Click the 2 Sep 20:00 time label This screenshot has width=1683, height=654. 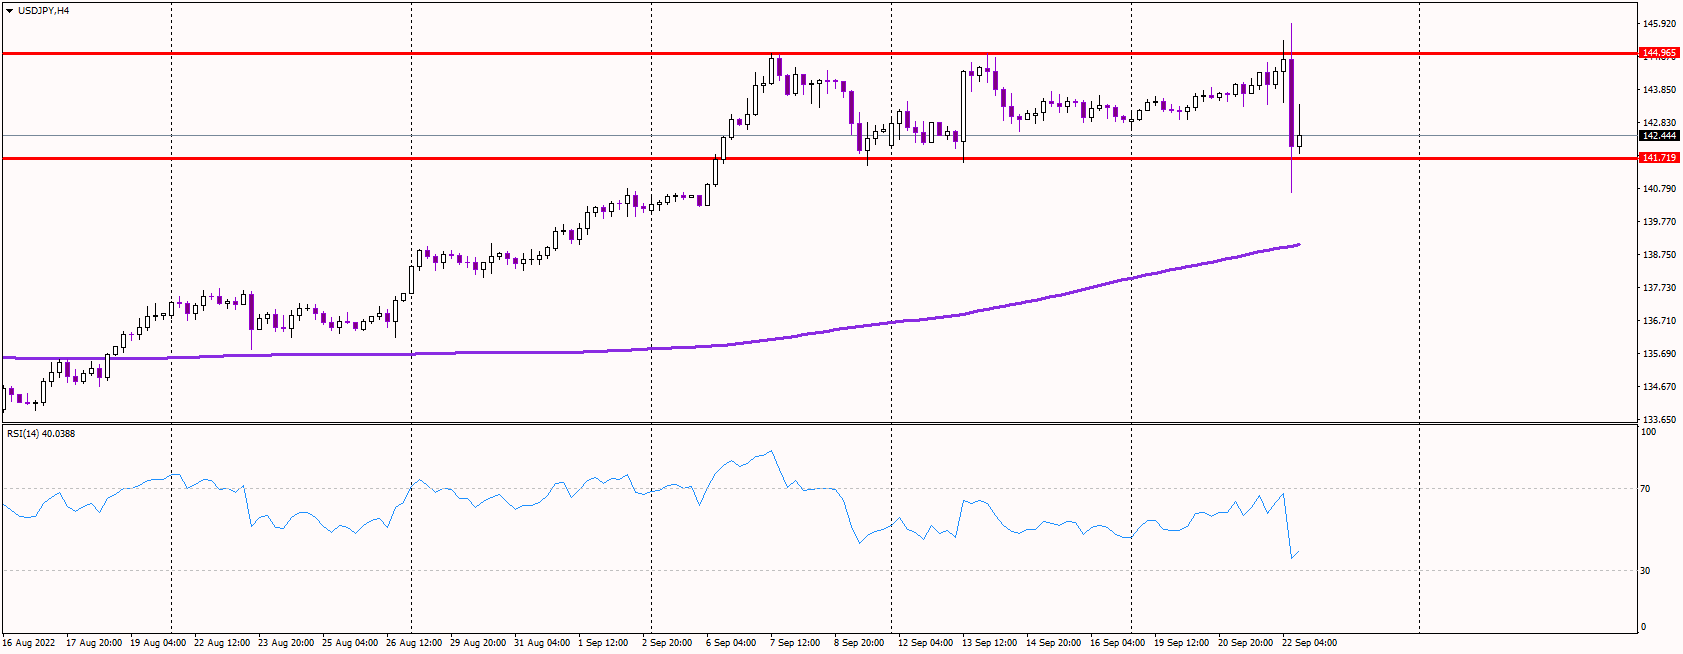667,643
